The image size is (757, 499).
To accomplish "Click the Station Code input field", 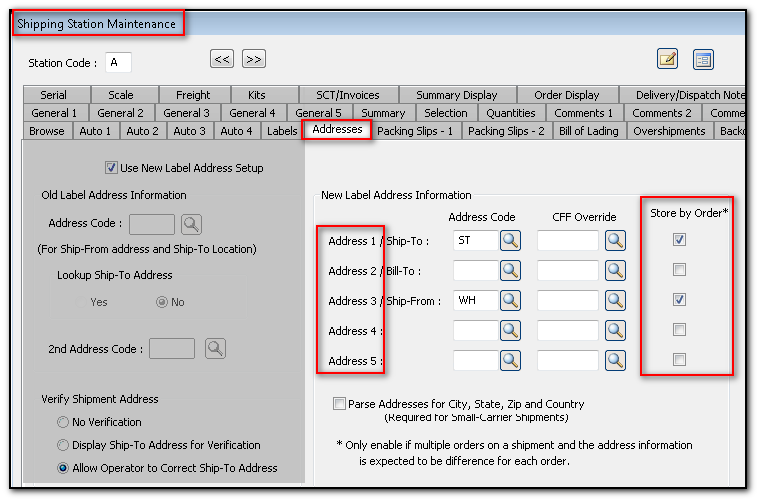I will tap(120, 63).
